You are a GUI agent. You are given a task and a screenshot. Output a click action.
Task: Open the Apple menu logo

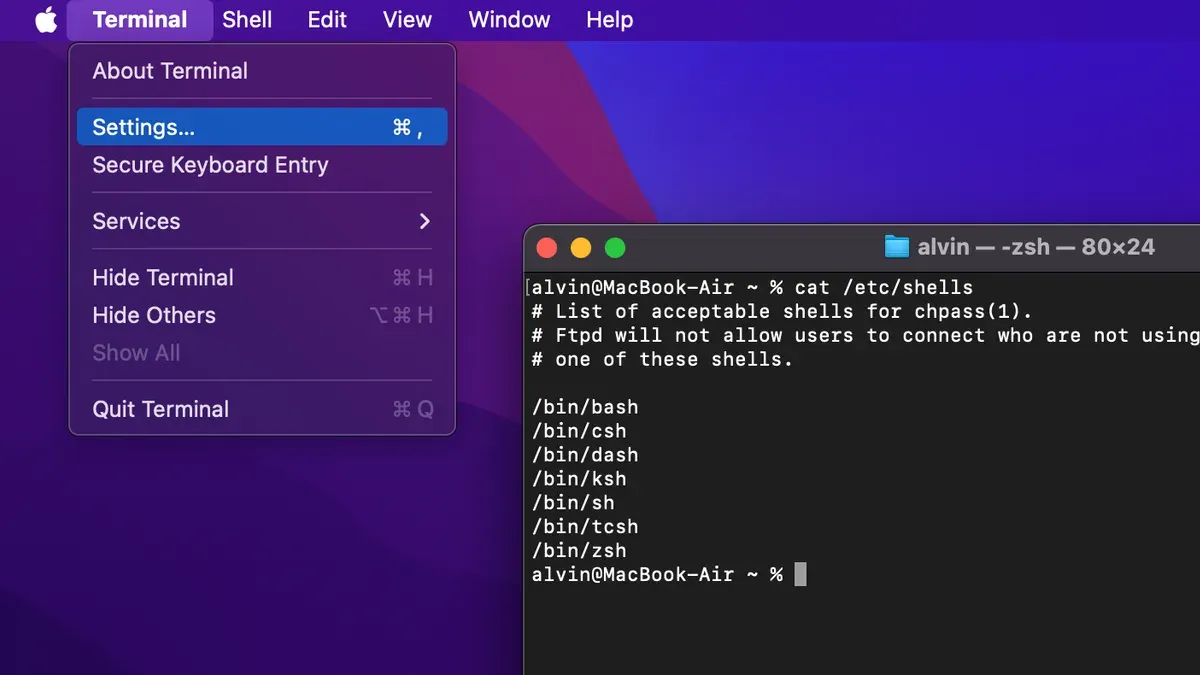click(47, 19)
